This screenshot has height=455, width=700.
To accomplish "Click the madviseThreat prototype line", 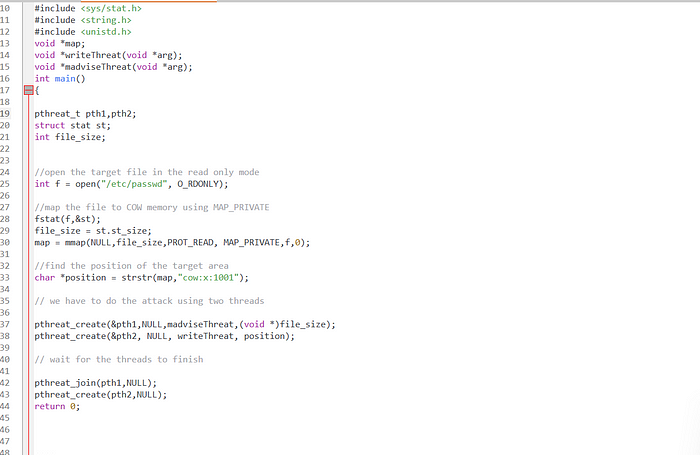I will pyautogui.click(x=113, y=67).
